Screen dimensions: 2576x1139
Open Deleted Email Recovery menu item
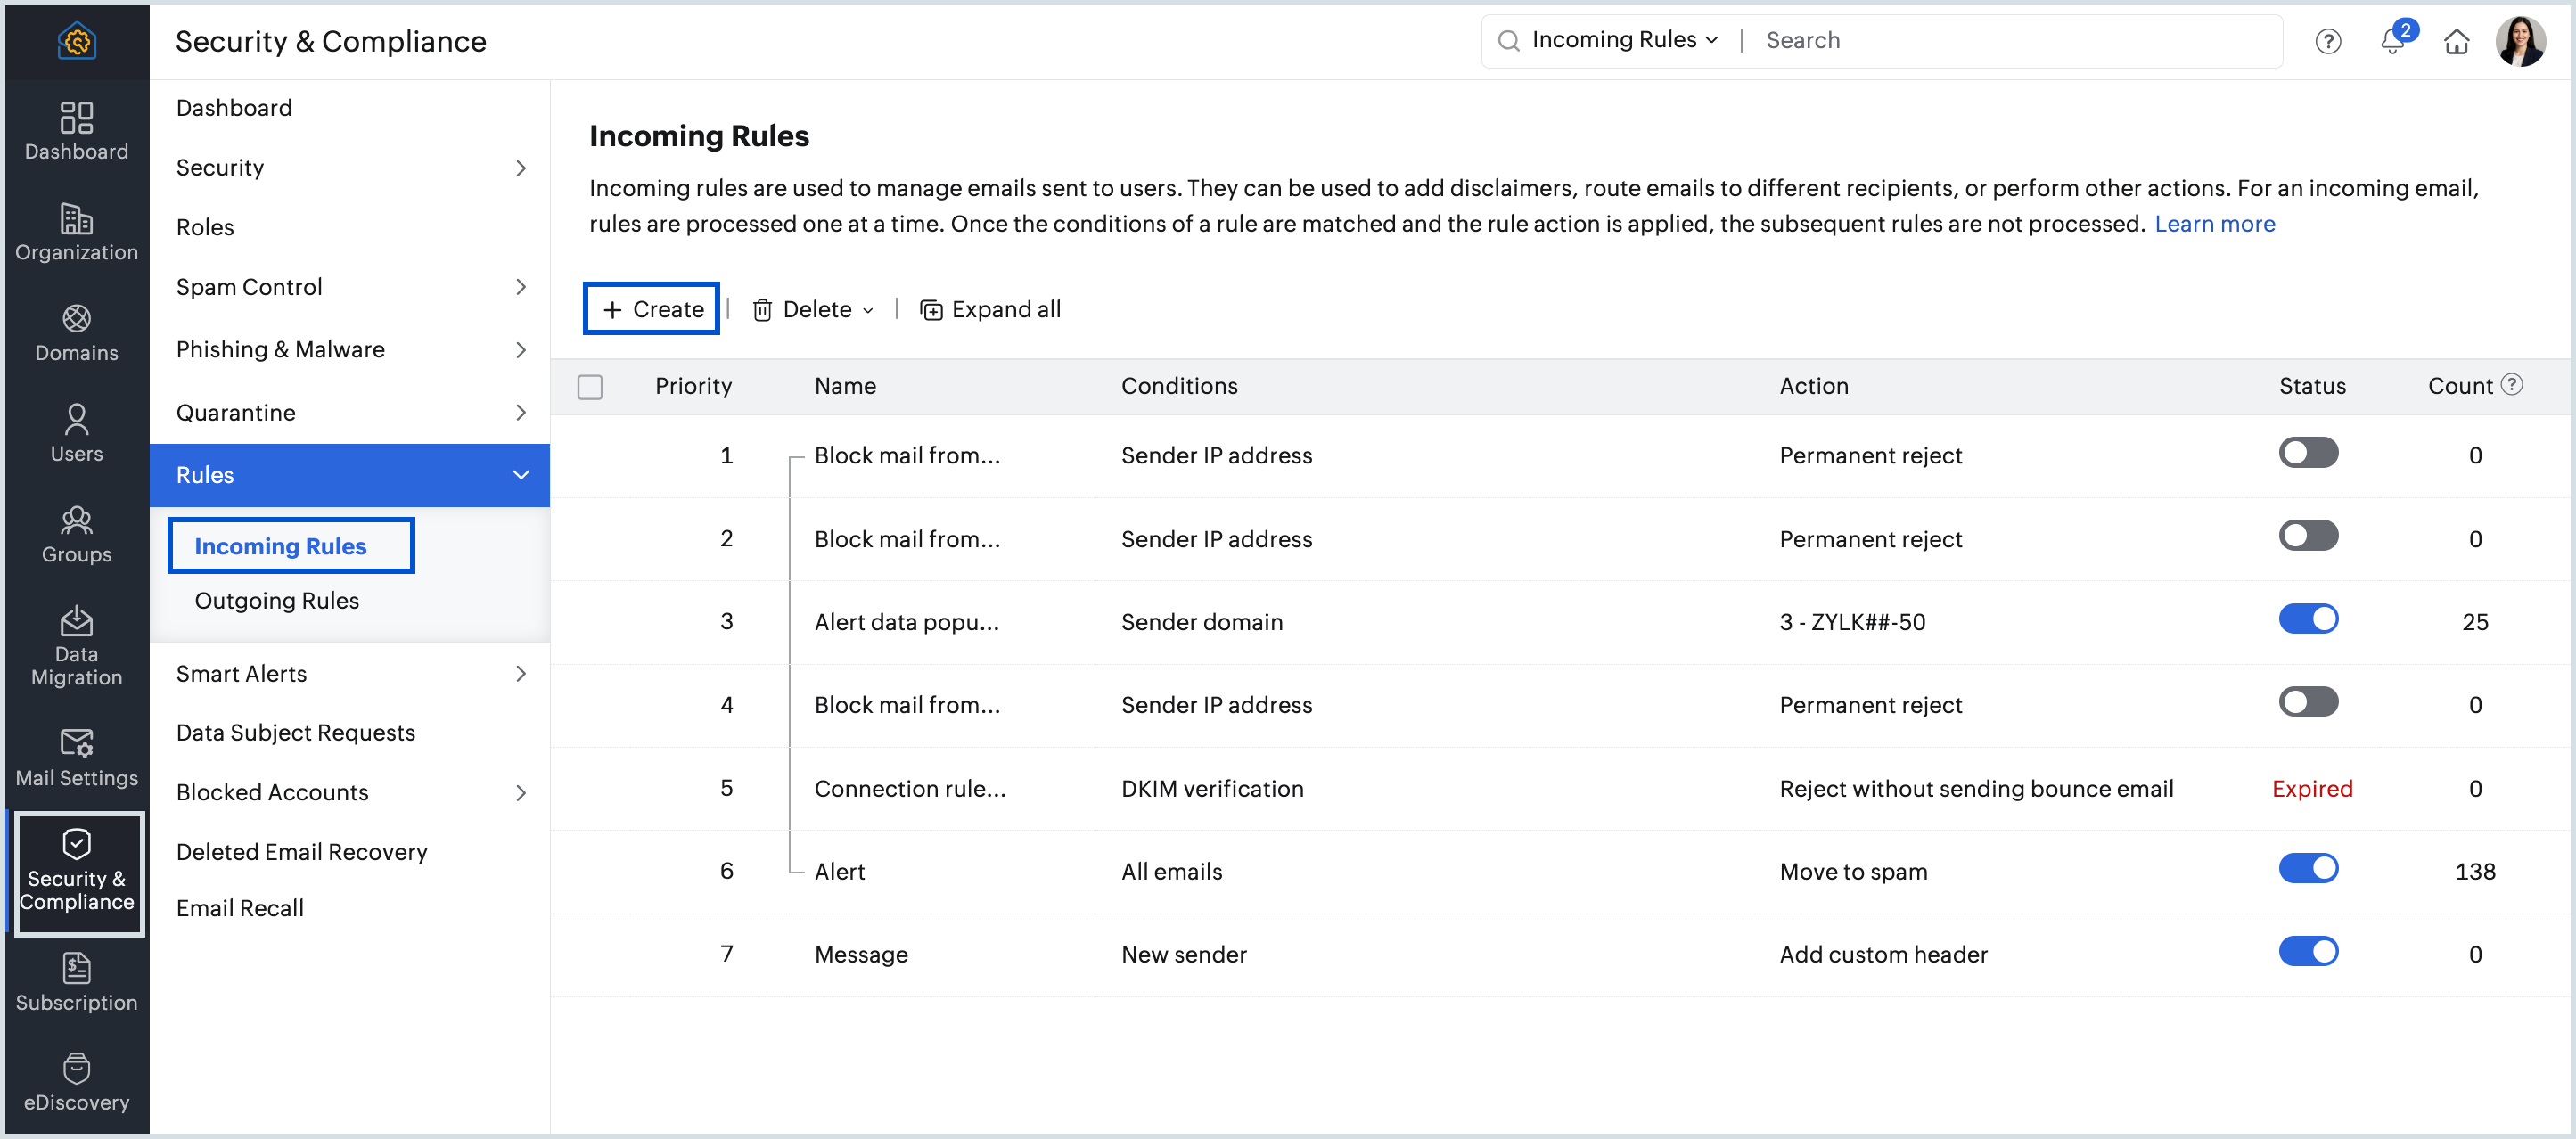point(301,851)
